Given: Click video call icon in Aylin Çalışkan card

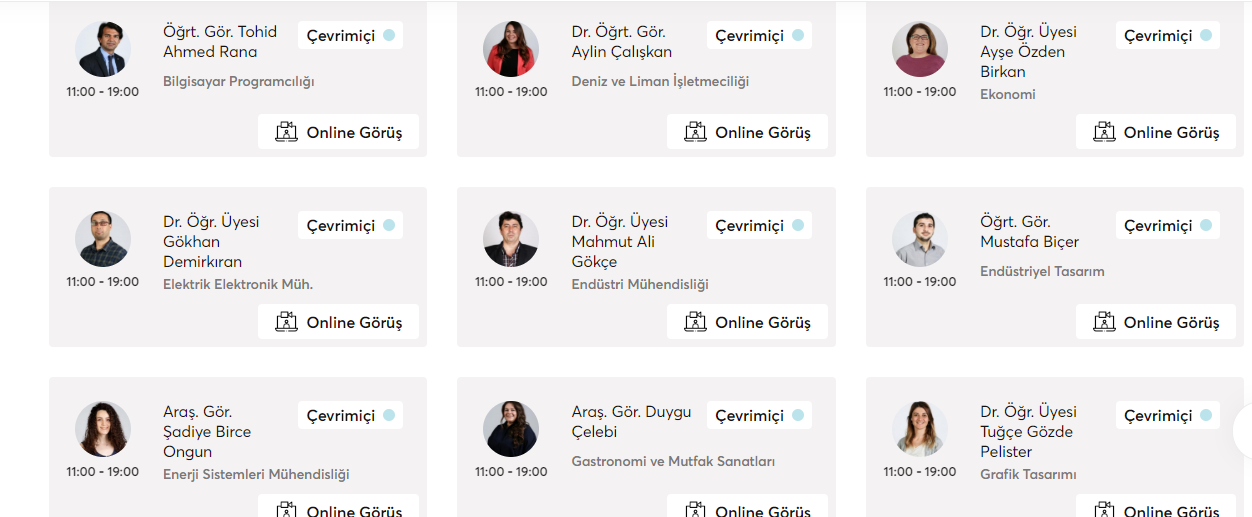Looking at the screenshot, I should pyautogui.click(x=695, y=132).
